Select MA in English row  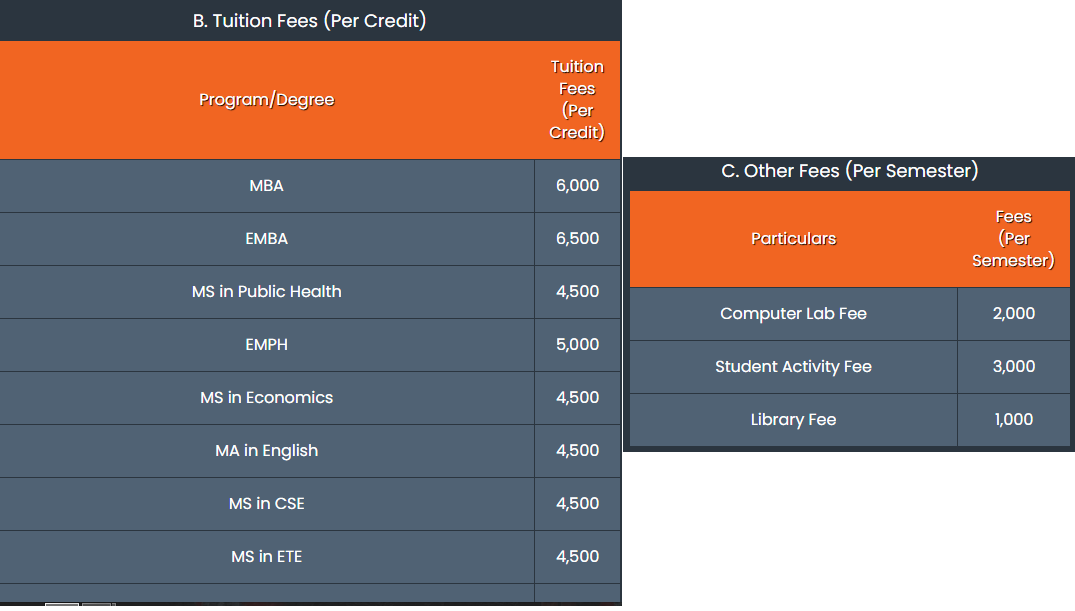(x=310, y=451)
